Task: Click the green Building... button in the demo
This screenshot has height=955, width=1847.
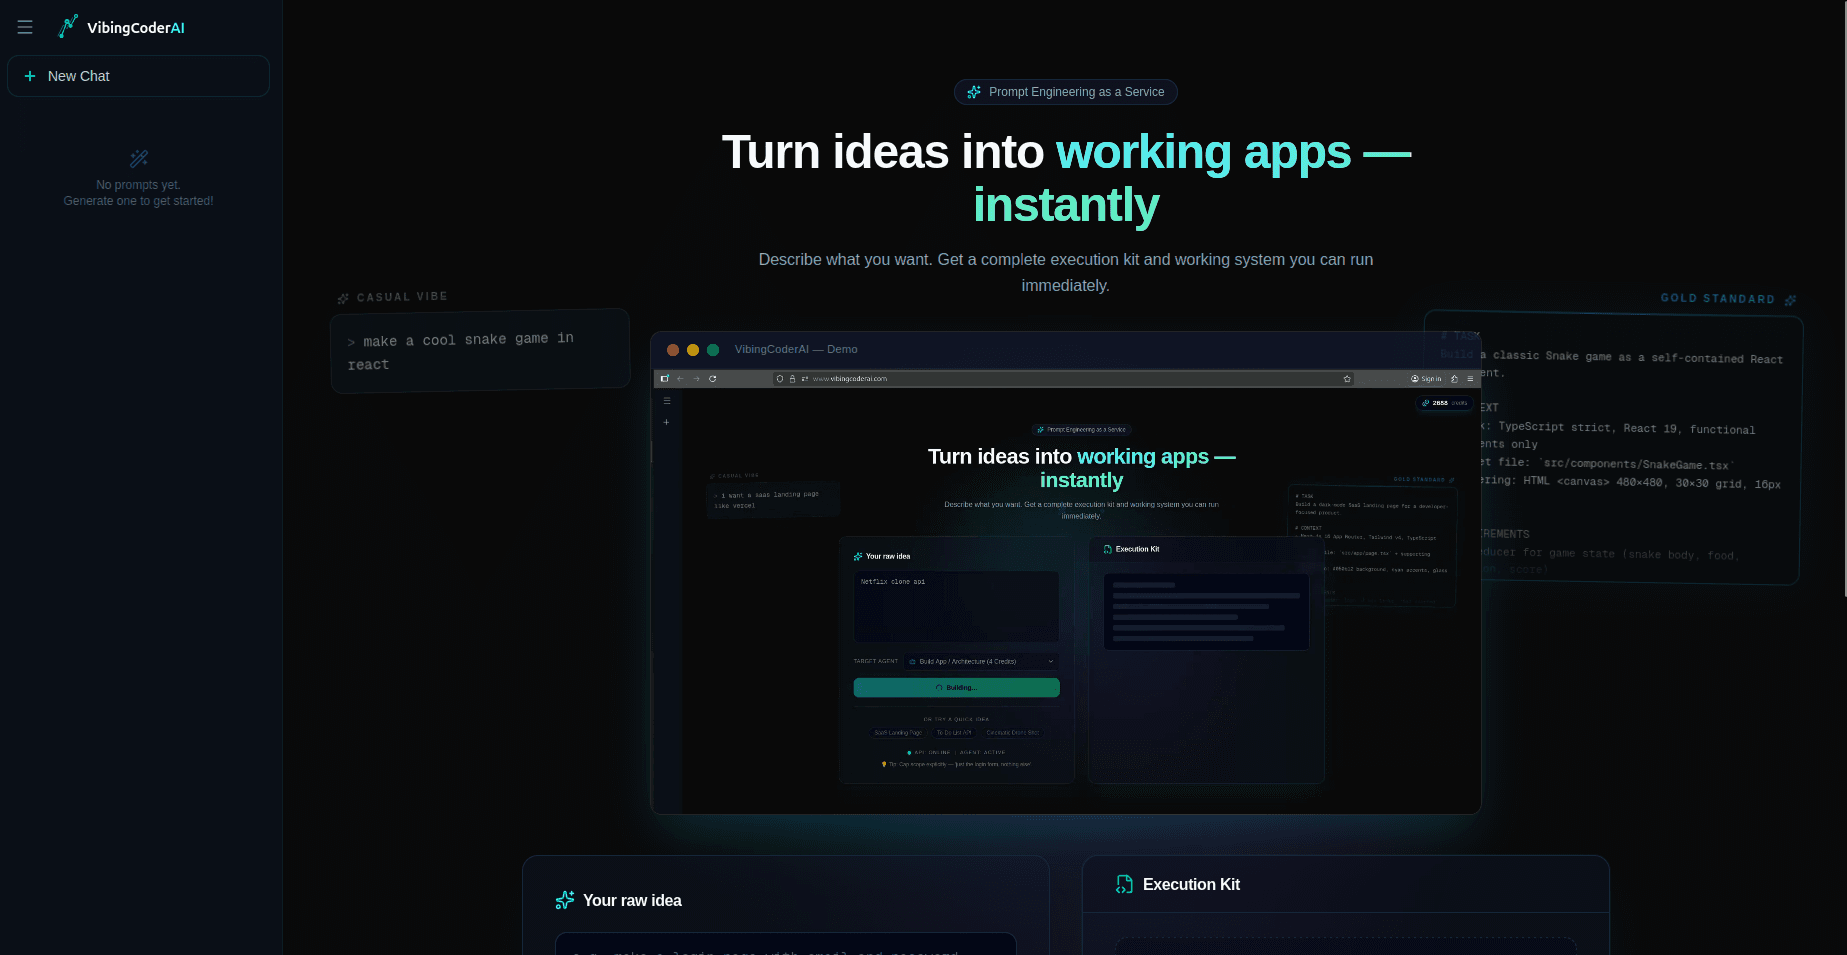Action: 956,688
